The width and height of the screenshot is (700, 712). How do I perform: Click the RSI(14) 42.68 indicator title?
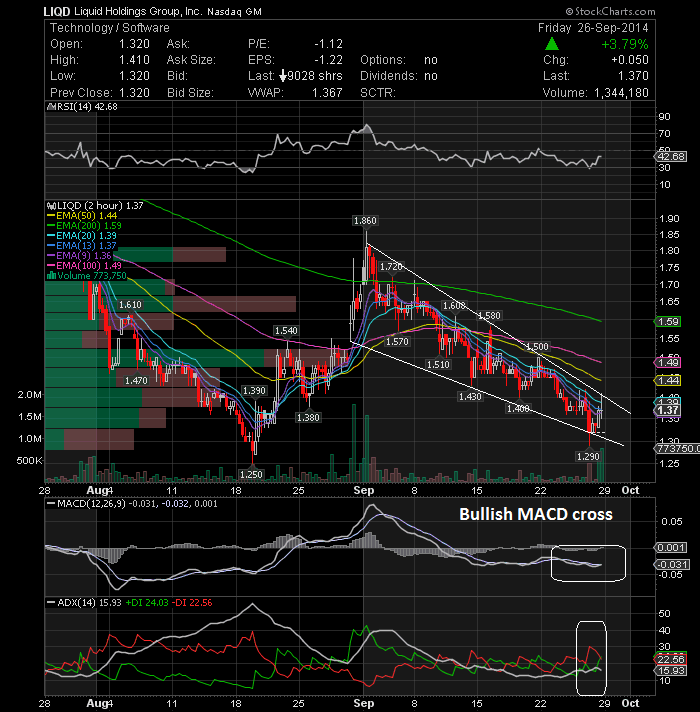coord(87,107)
